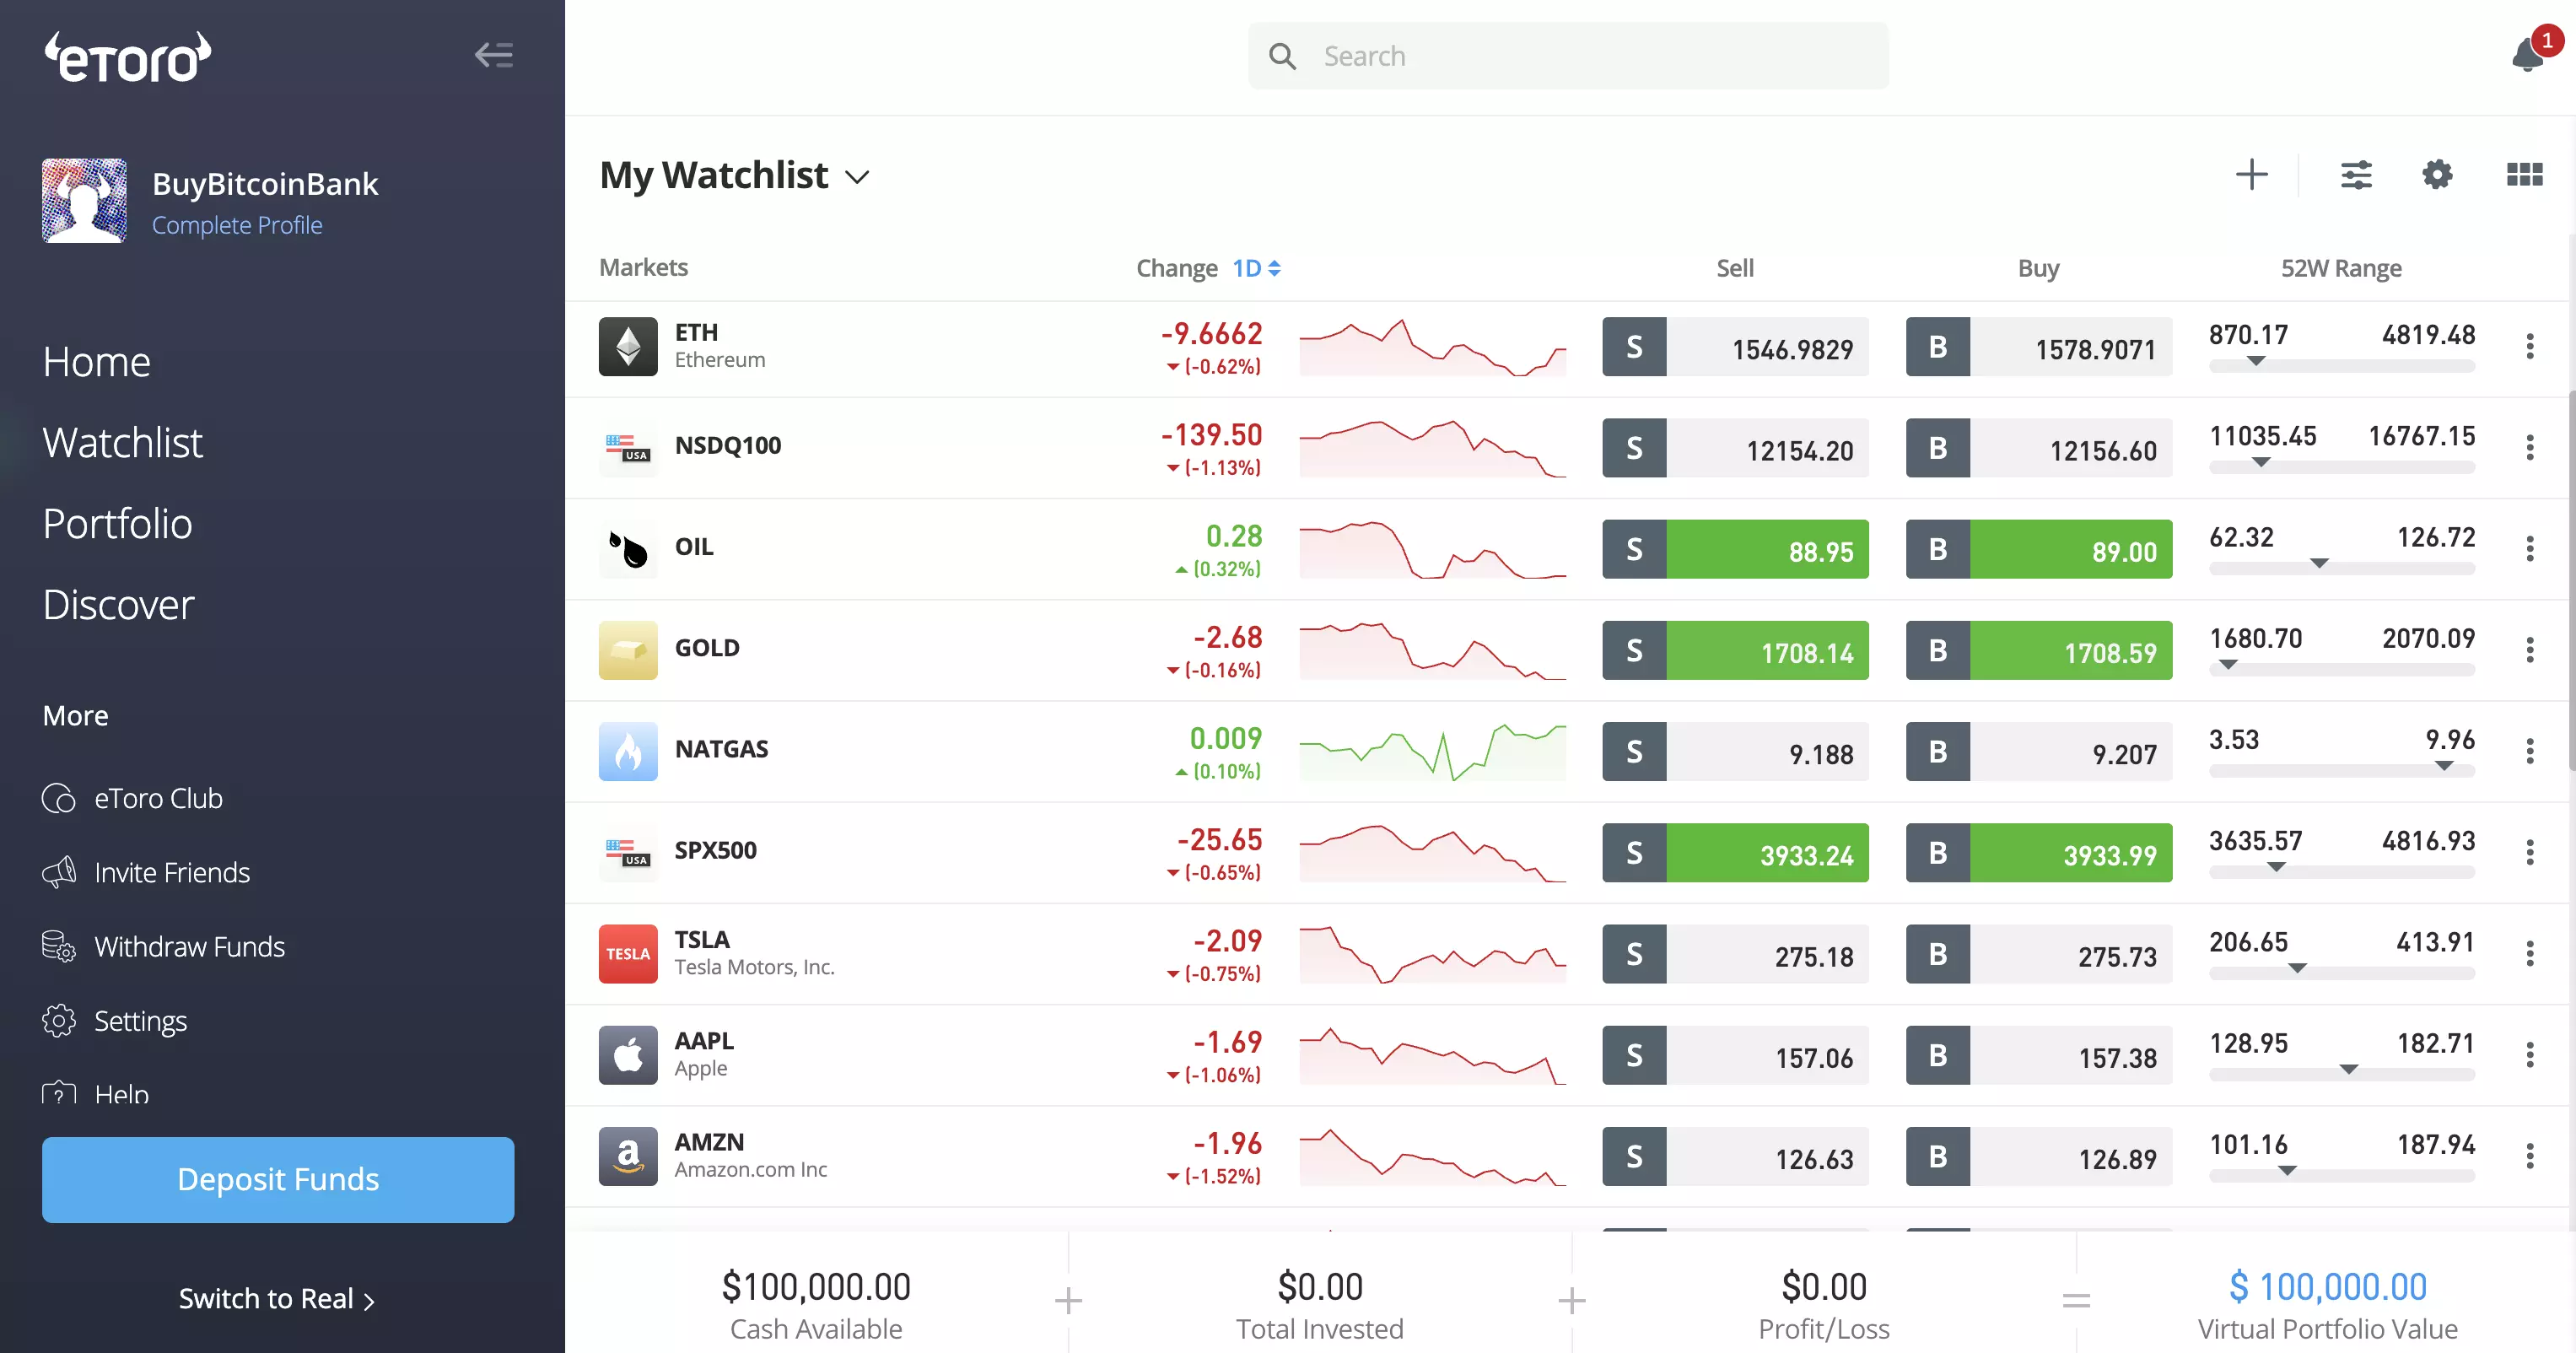Viewport: 2576px width, 1353px height.
Task: Sell ETH at 1546.9829
Action: pos(1735,347)
